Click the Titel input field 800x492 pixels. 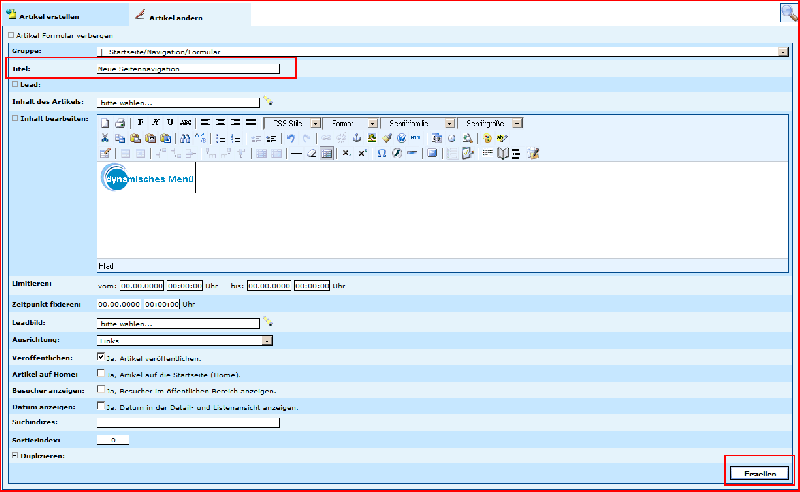tap(188, 69)
